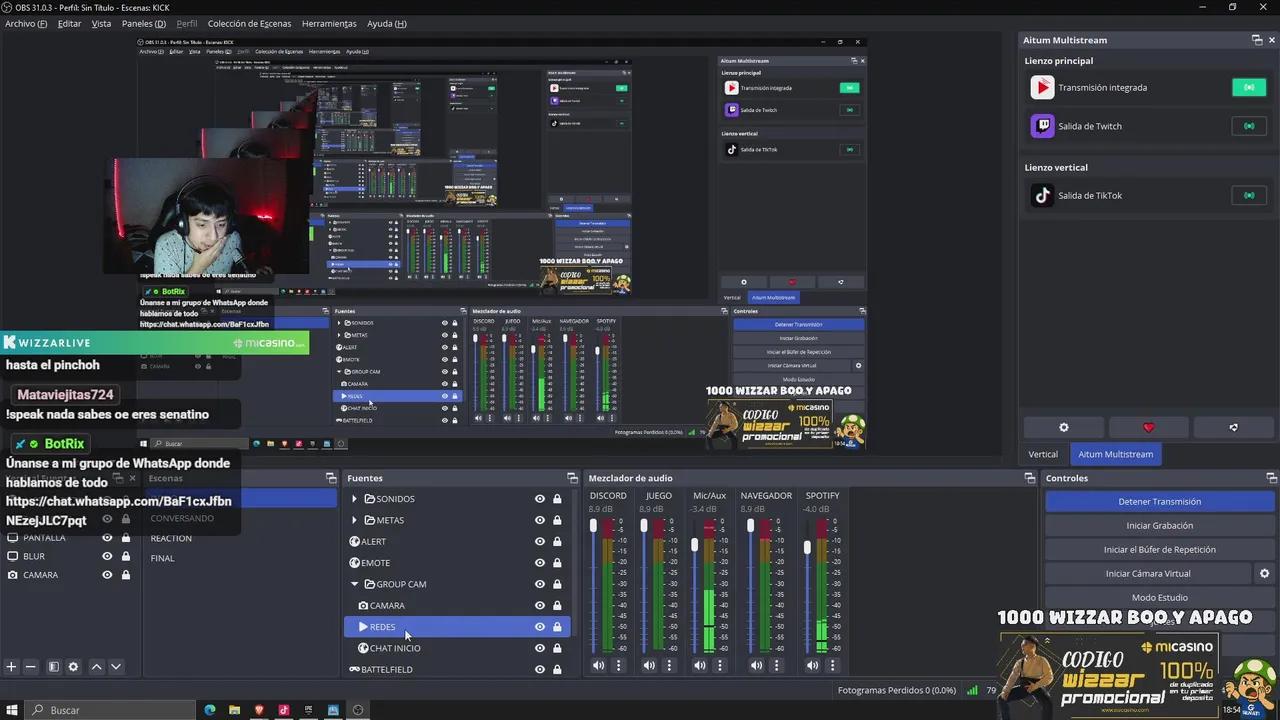Hide the METAS folder visibility
The height and width of the screenshot is (720, 1280).
[x=540, y=520]
